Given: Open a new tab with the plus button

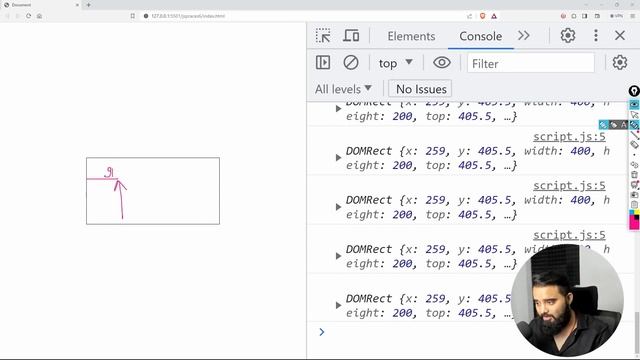Looking at the screenshot, I should 89,5.
